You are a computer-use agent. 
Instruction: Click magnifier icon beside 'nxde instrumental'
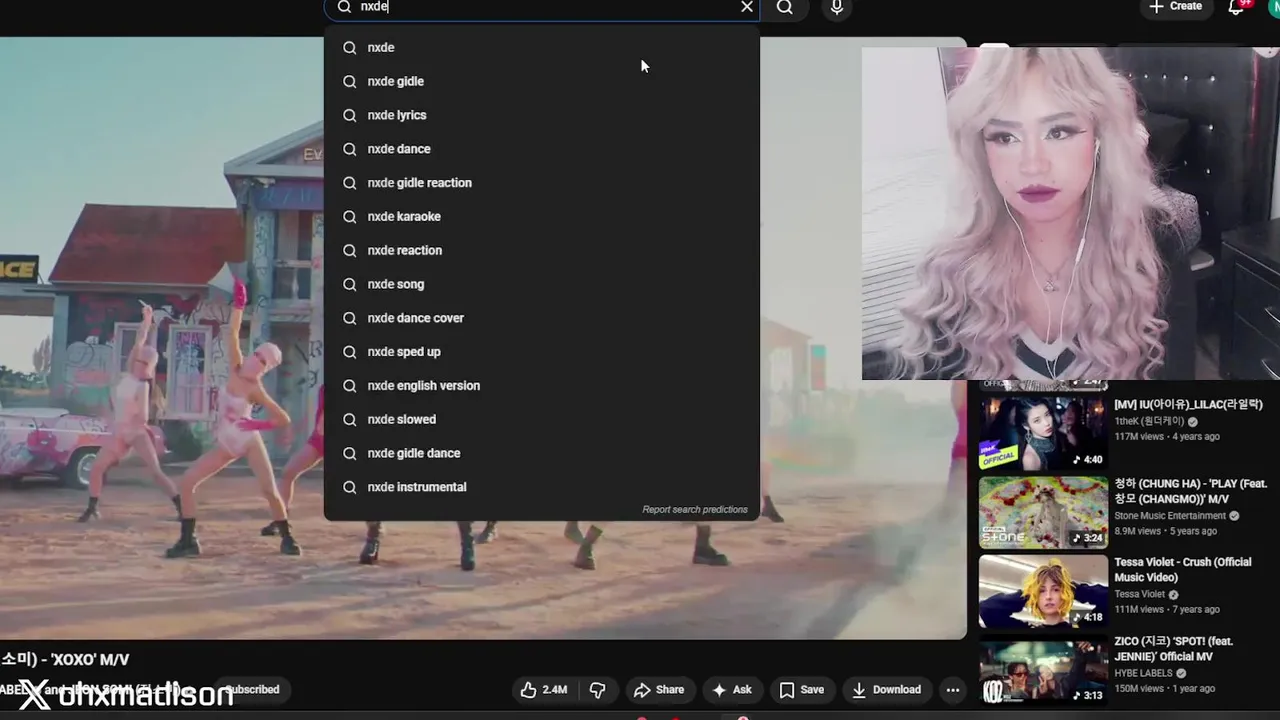[349, 487]
